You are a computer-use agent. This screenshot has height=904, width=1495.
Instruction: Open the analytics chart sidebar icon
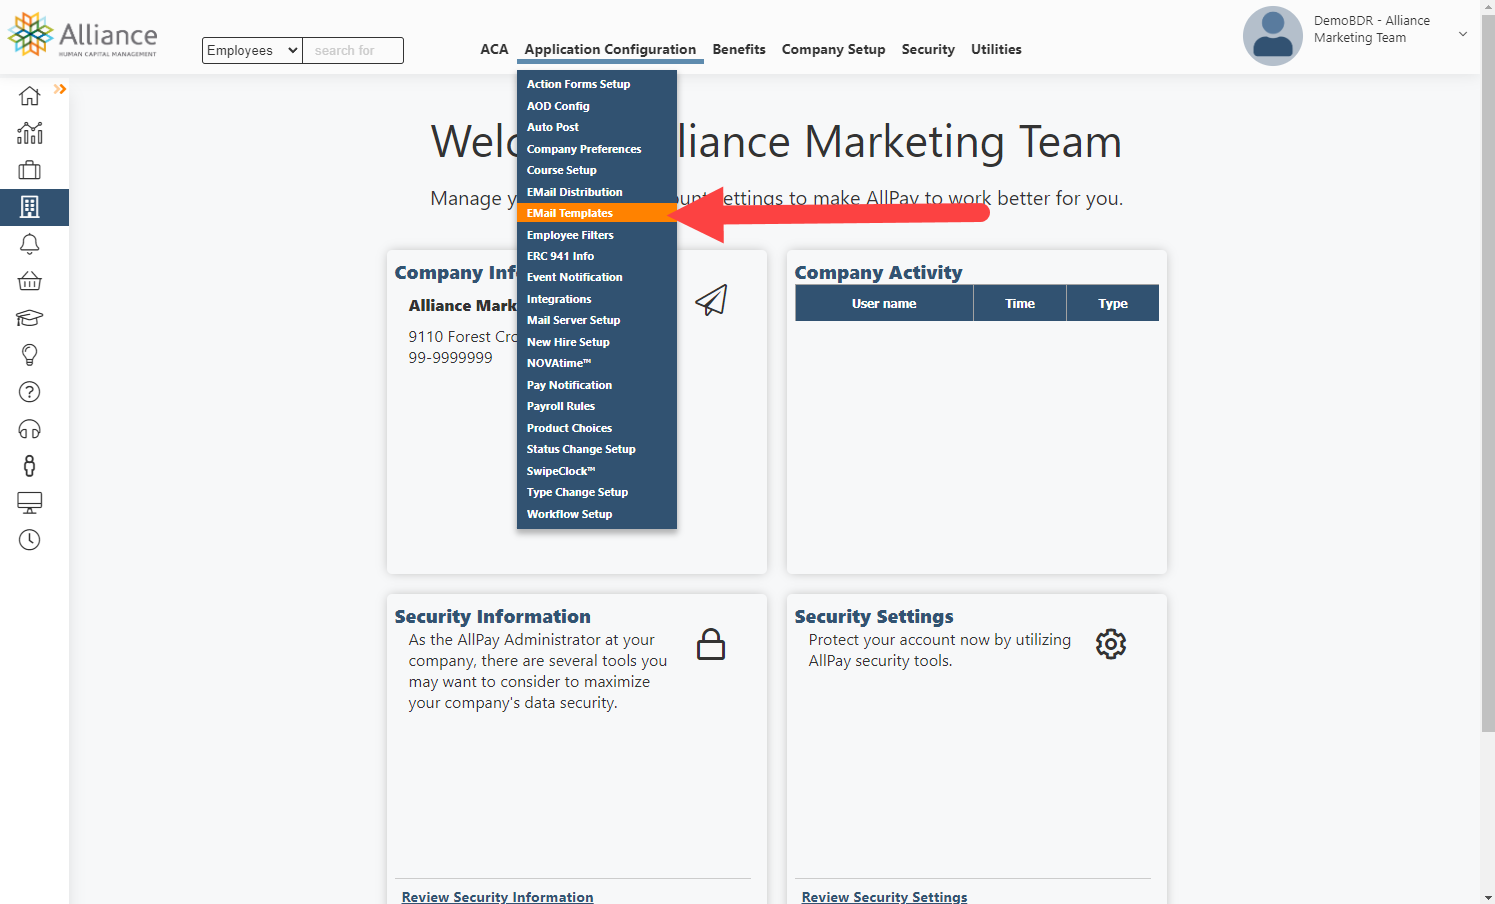click(30, 133)
